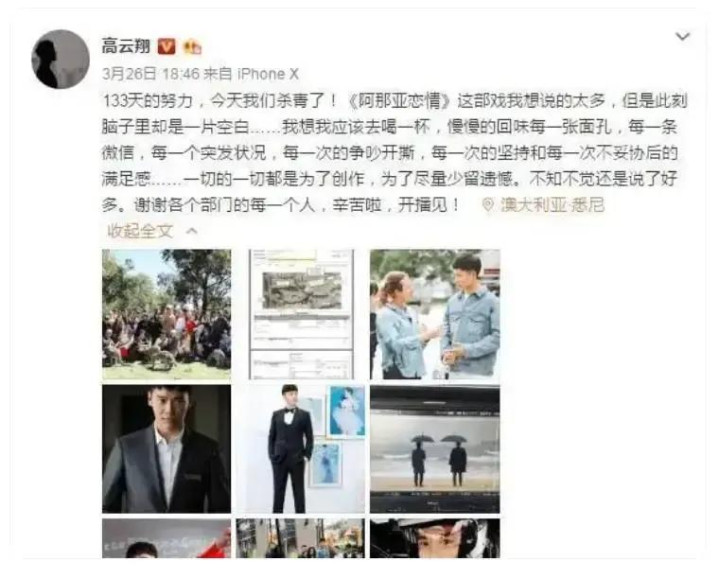
Task: Open the man in grey suit portrait
Action: pyautogui.click(x=166, y=449)
